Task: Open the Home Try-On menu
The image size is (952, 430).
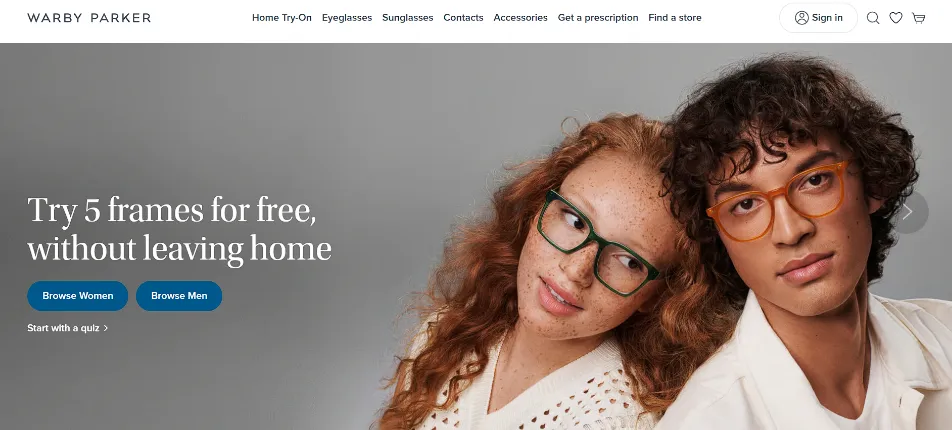Action: [282, 18]
